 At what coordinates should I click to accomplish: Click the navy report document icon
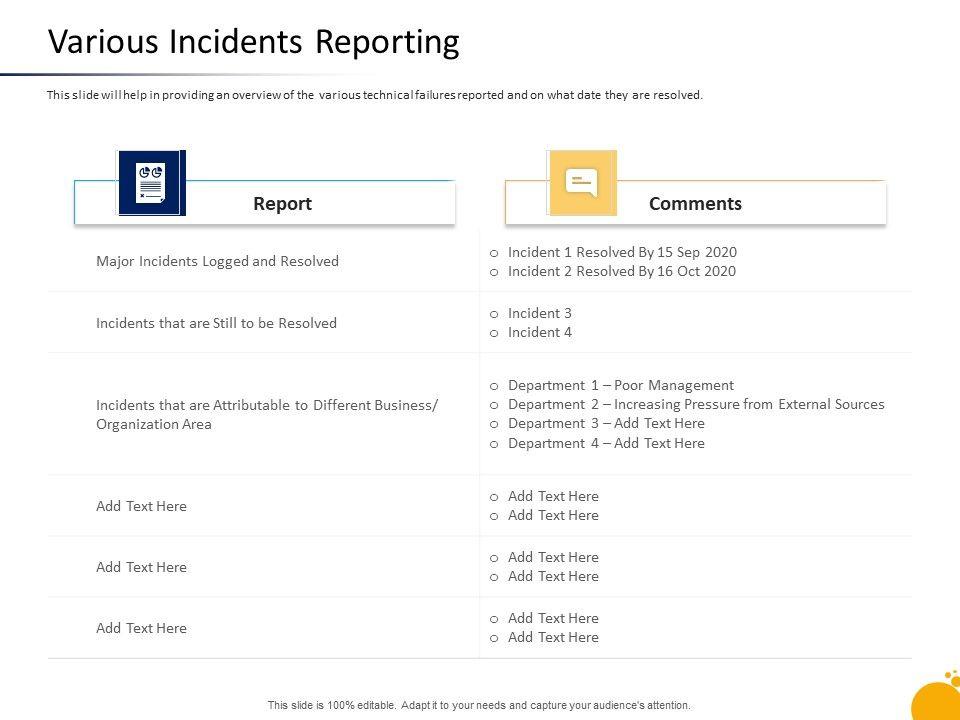151,183
